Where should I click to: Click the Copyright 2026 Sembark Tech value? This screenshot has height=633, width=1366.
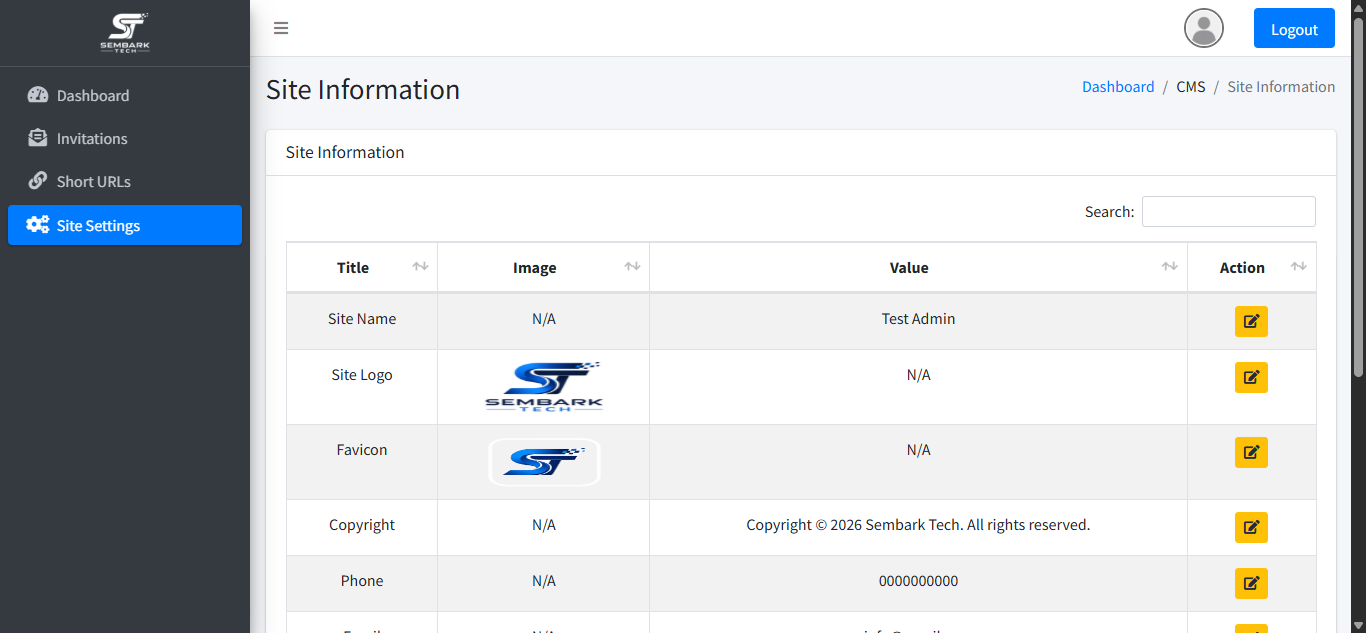(918, 525)
